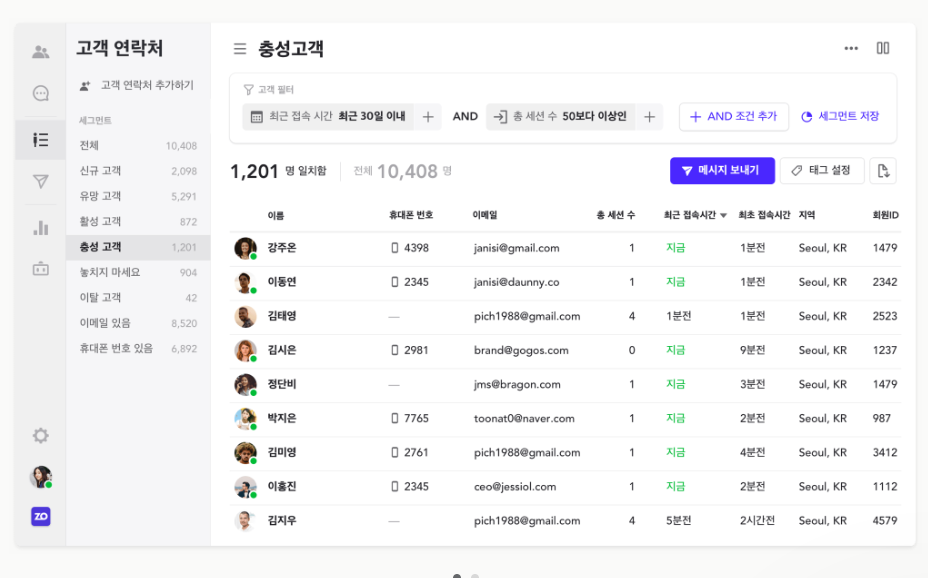This screenshot has width=928, height=578.
Task: Open more options via the ellipsis menu
Action: point(851,47)
